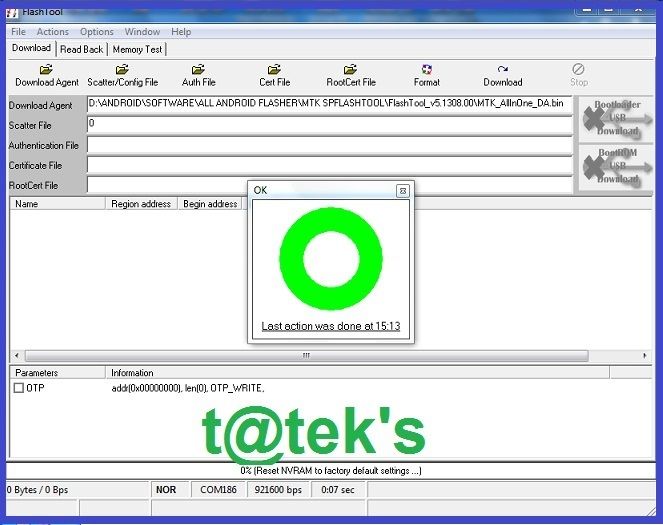Click the BootROM USB Download button
Viewport: 663px width, 525px height.
coord(616,167)
